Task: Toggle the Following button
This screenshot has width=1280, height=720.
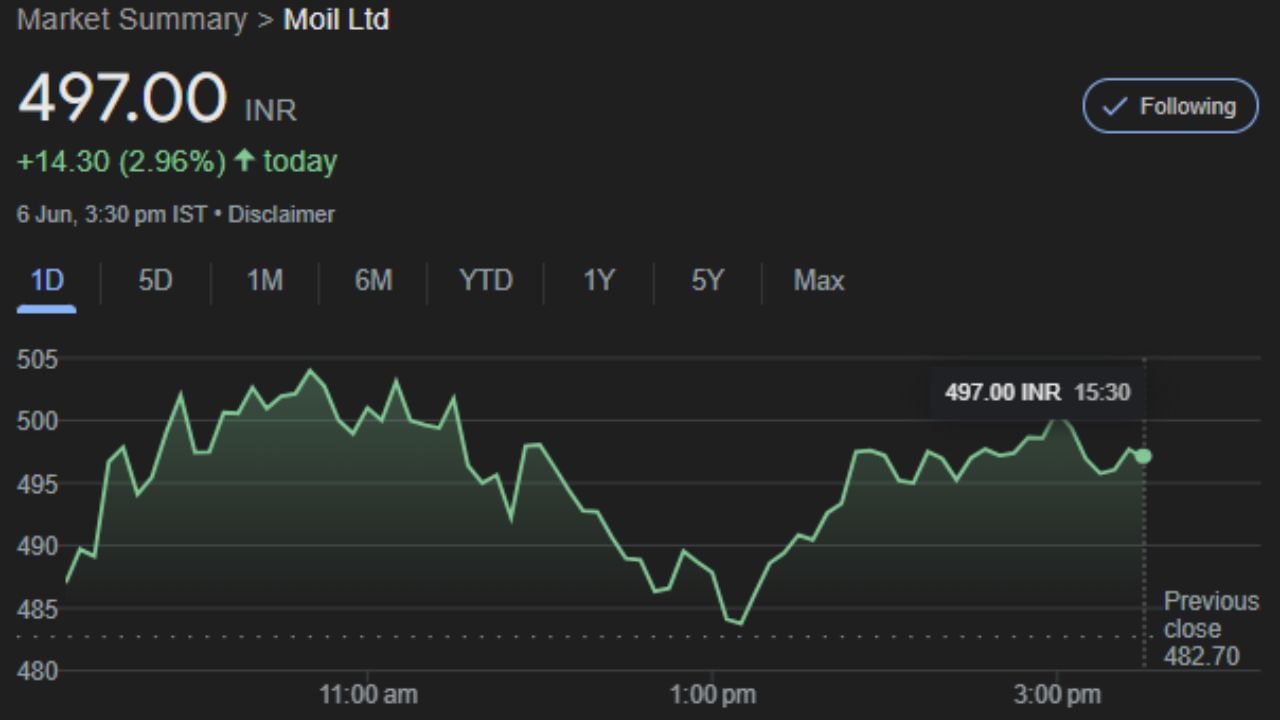Action: 1170,106
